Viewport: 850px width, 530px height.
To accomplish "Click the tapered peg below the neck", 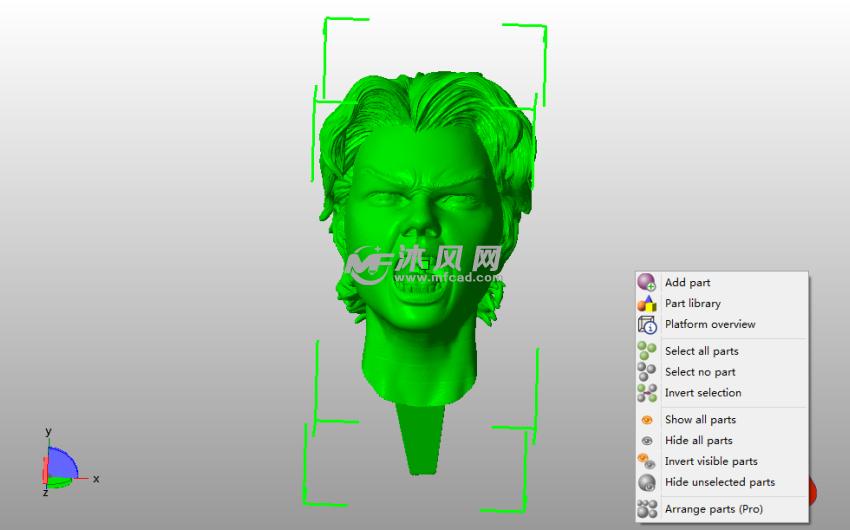I will click(421, 438).
